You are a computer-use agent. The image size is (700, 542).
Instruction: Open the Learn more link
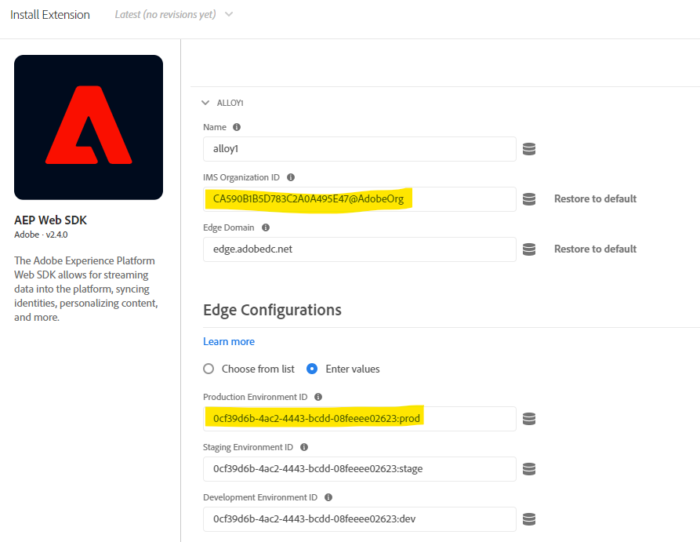(x=228, y=341)
